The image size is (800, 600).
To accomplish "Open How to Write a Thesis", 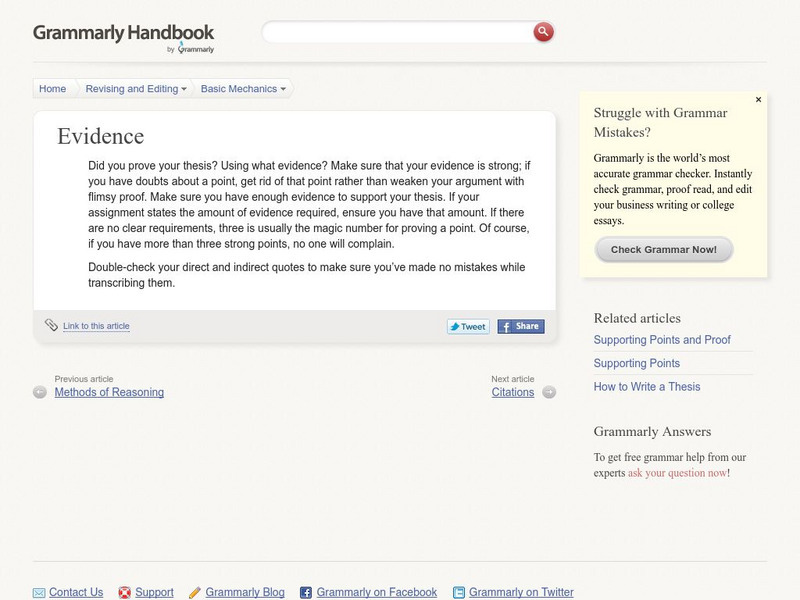I will coord(647,387).
